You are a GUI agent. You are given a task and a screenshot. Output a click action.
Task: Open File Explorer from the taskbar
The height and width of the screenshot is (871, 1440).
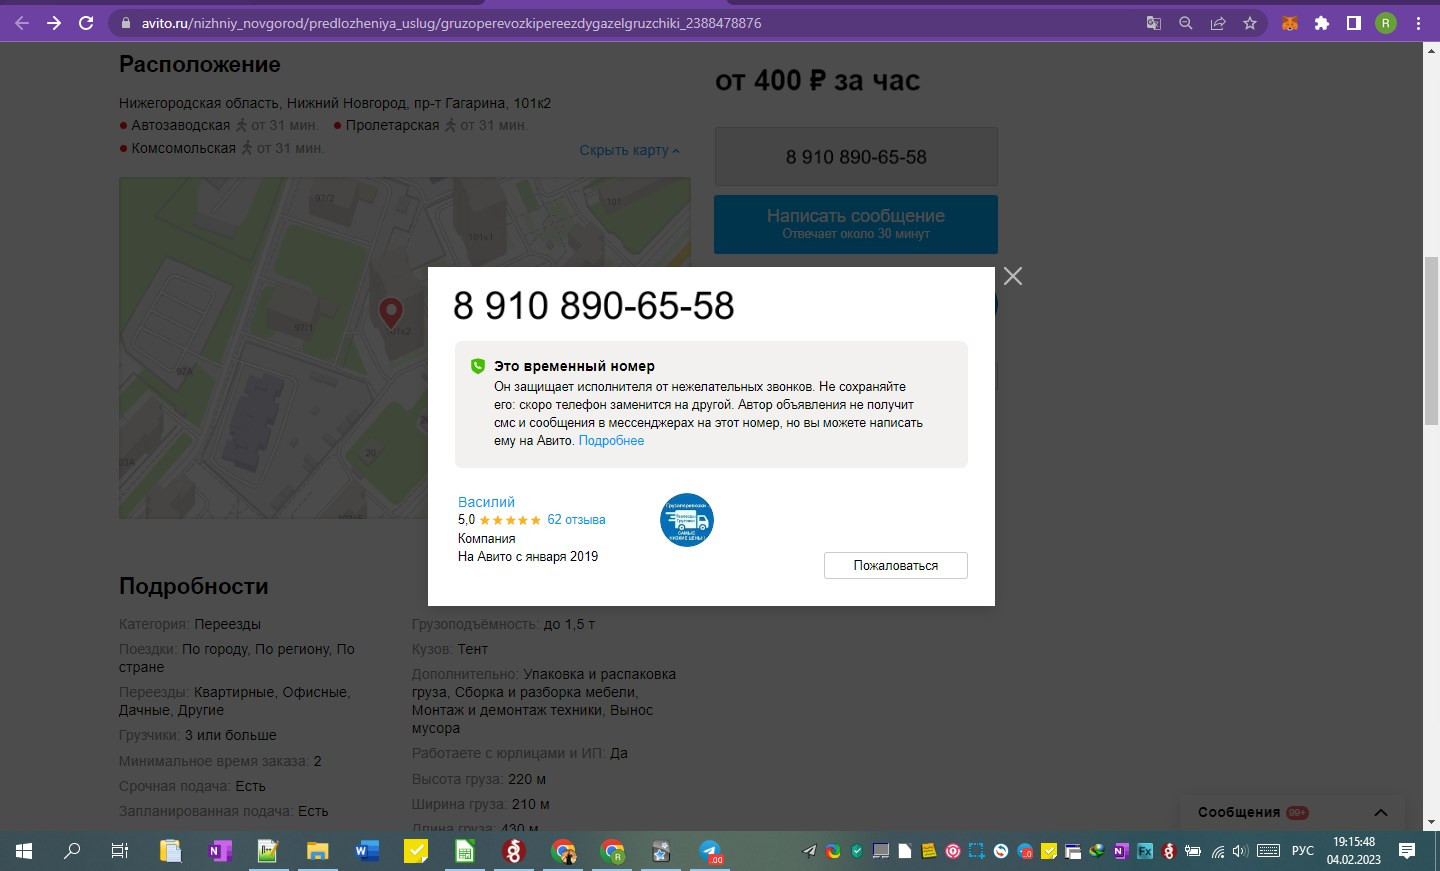[x=317, y=851]
